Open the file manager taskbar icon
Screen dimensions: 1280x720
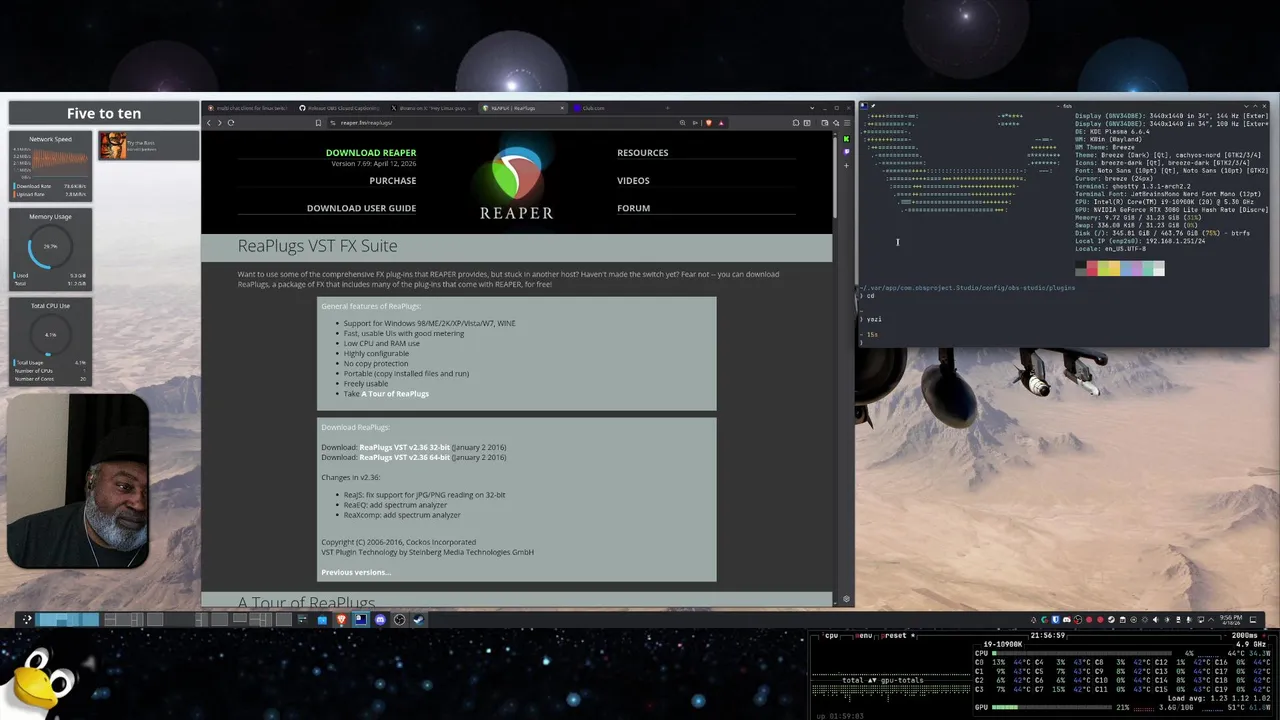(322, 619)
